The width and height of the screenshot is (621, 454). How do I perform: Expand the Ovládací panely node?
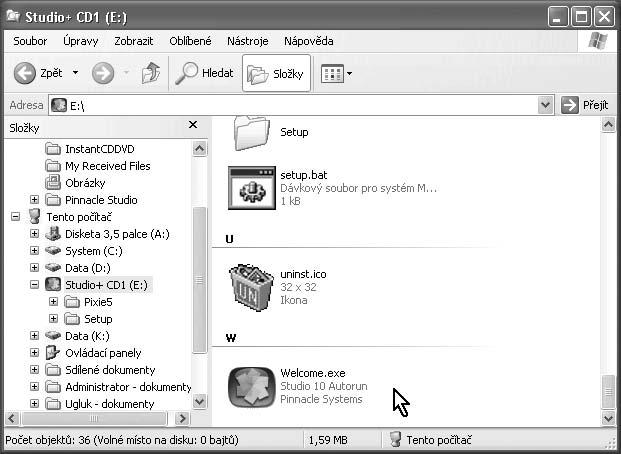[34, 353]
